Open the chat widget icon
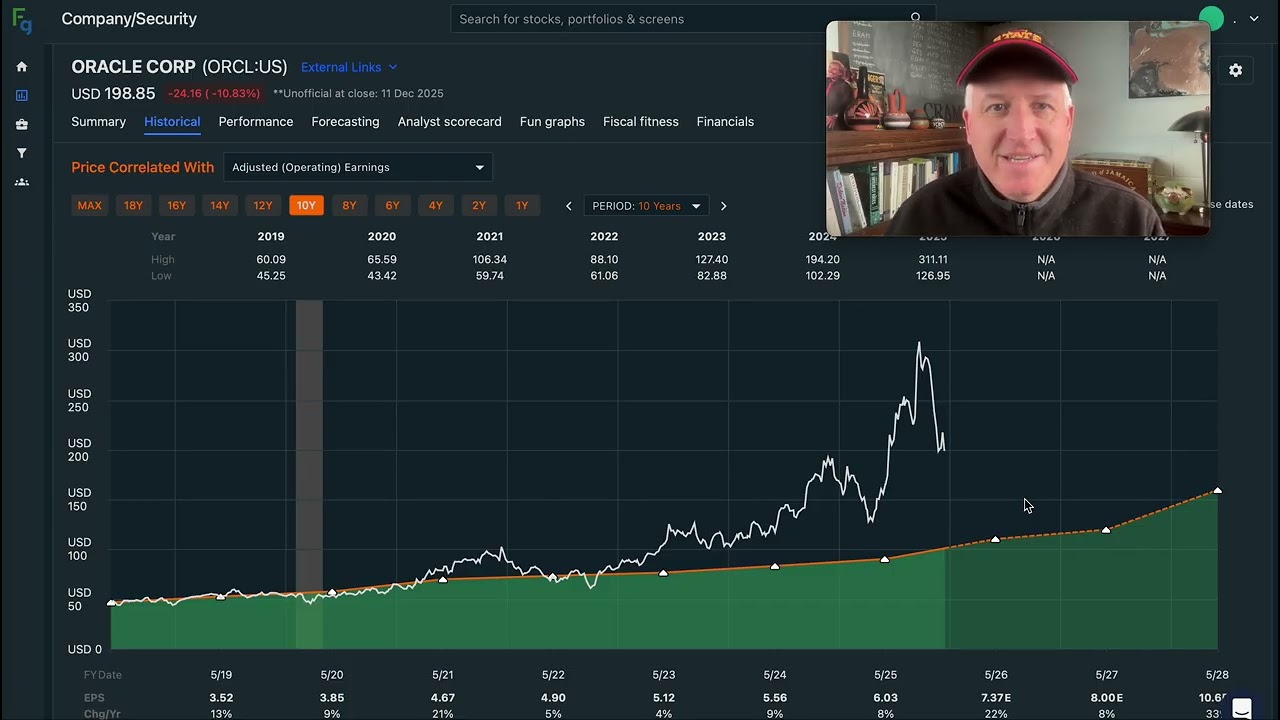 (x=1242, y=708)
